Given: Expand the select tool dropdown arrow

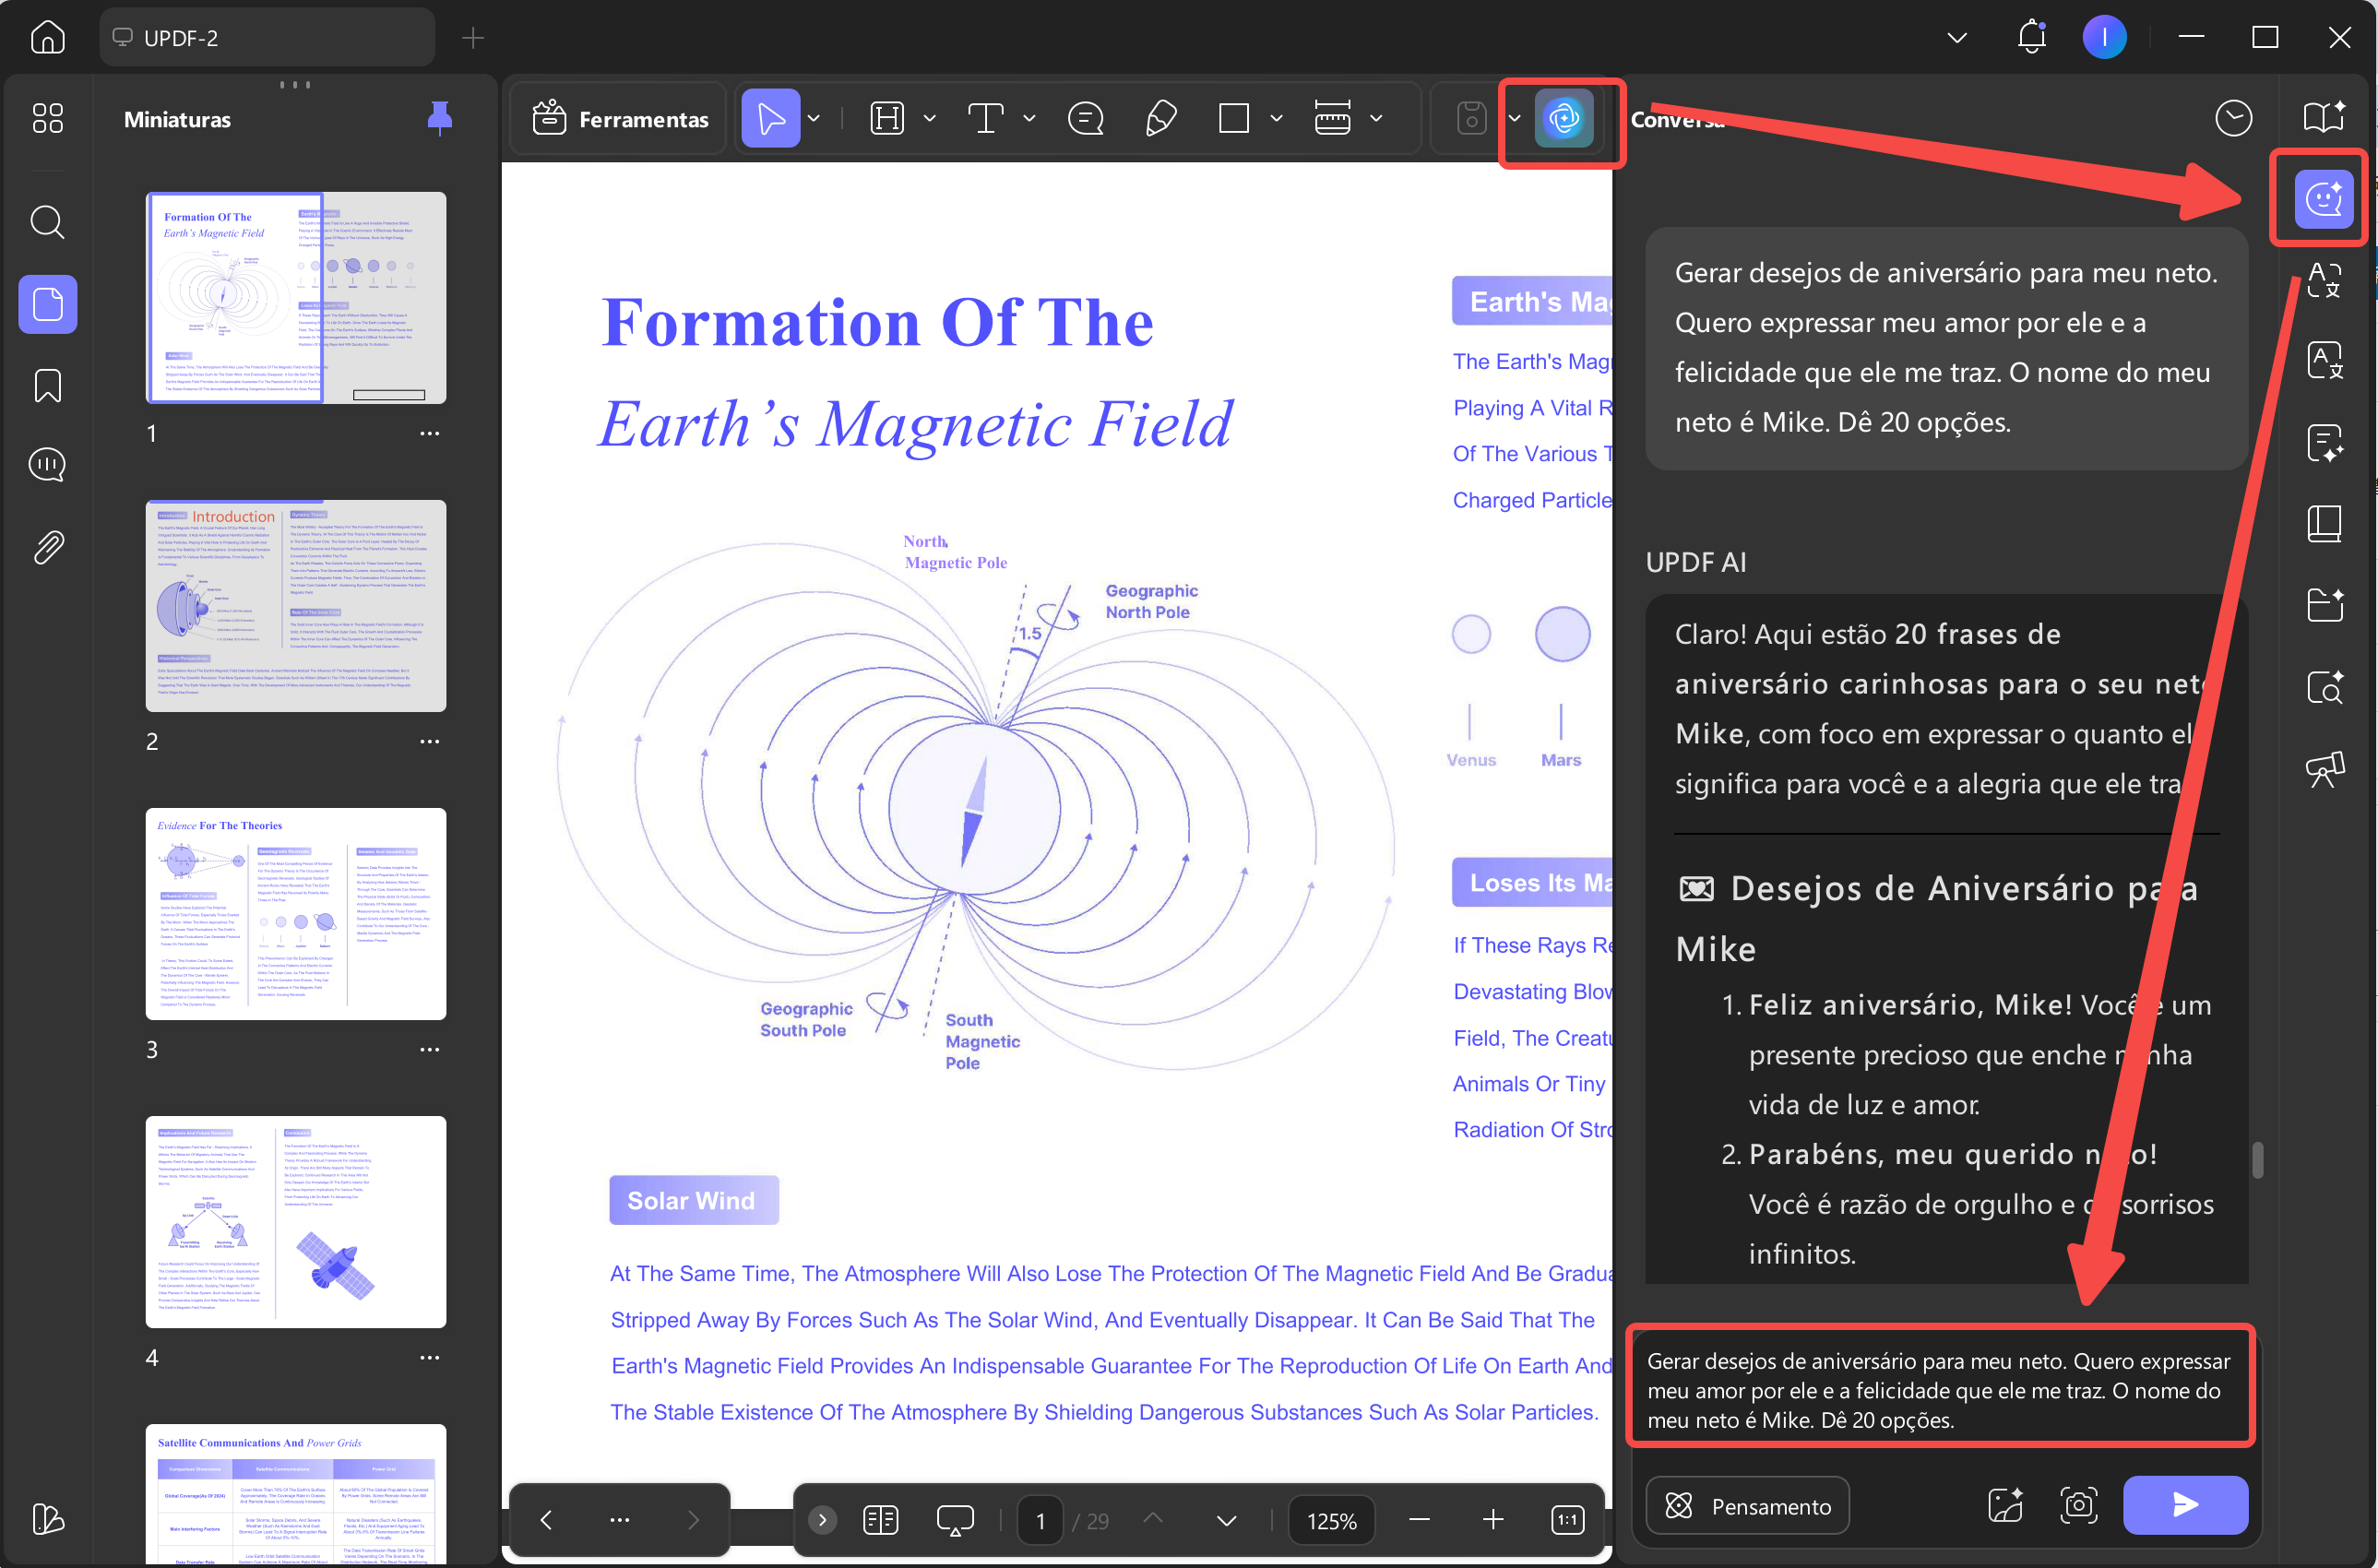Looking at the screenshot, I should pyautogui.click(x=814, y=119).
